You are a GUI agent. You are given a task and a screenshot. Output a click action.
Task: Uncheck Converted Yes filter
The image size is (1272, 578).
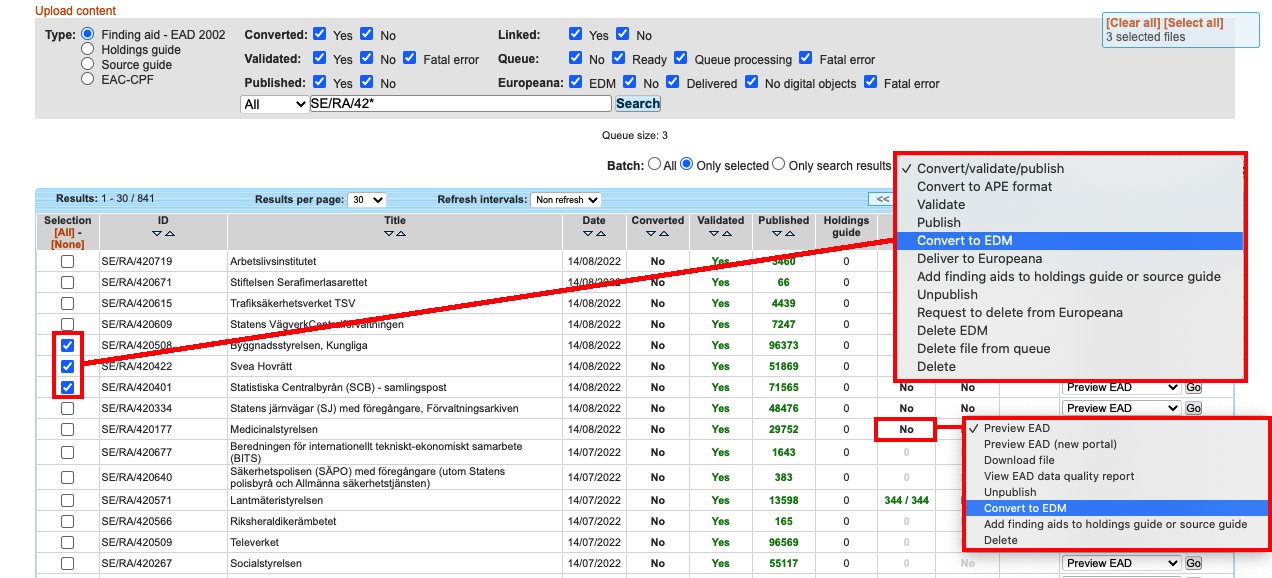click(x=320, y=34)
